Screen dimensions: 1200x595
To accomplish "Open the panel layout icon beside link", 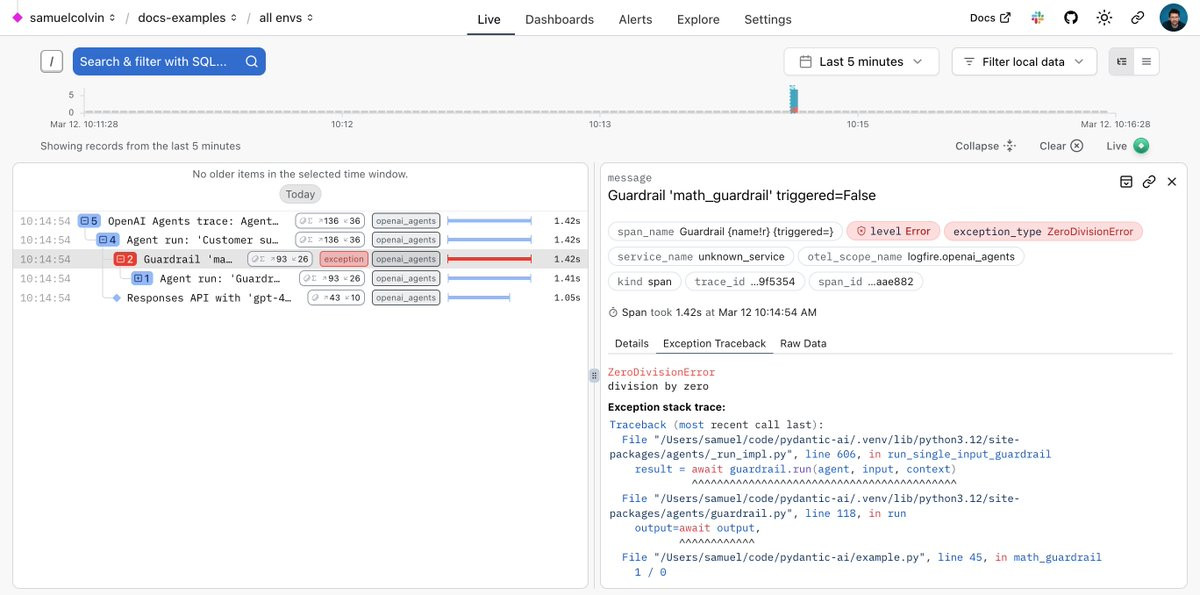I will [1126, 182].
